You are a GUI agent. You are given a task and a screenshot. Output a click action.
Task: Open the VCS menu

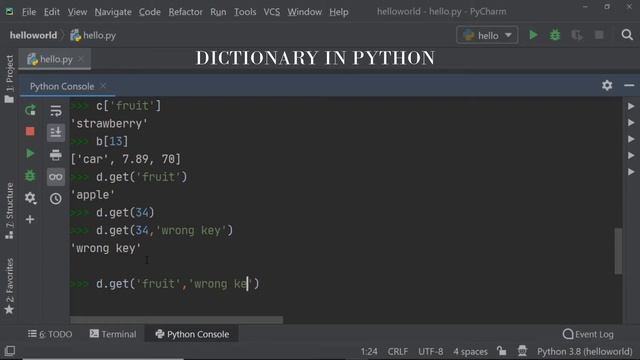tap(271, 12)
